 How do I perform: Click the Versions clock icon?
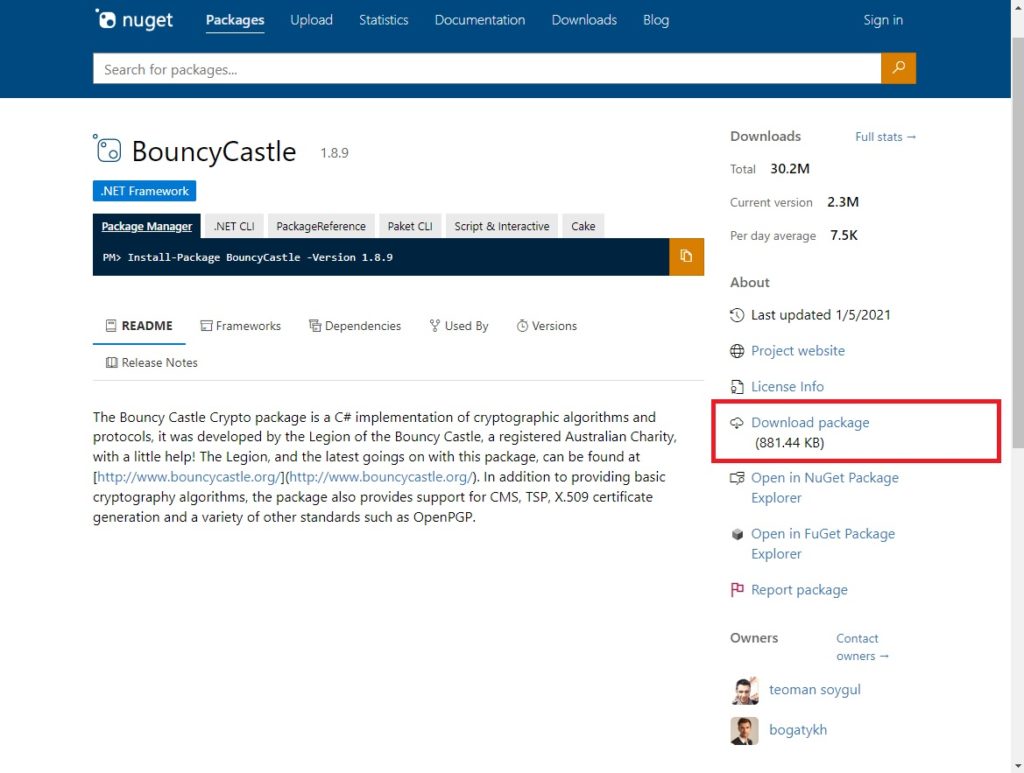tap(522, 326)
